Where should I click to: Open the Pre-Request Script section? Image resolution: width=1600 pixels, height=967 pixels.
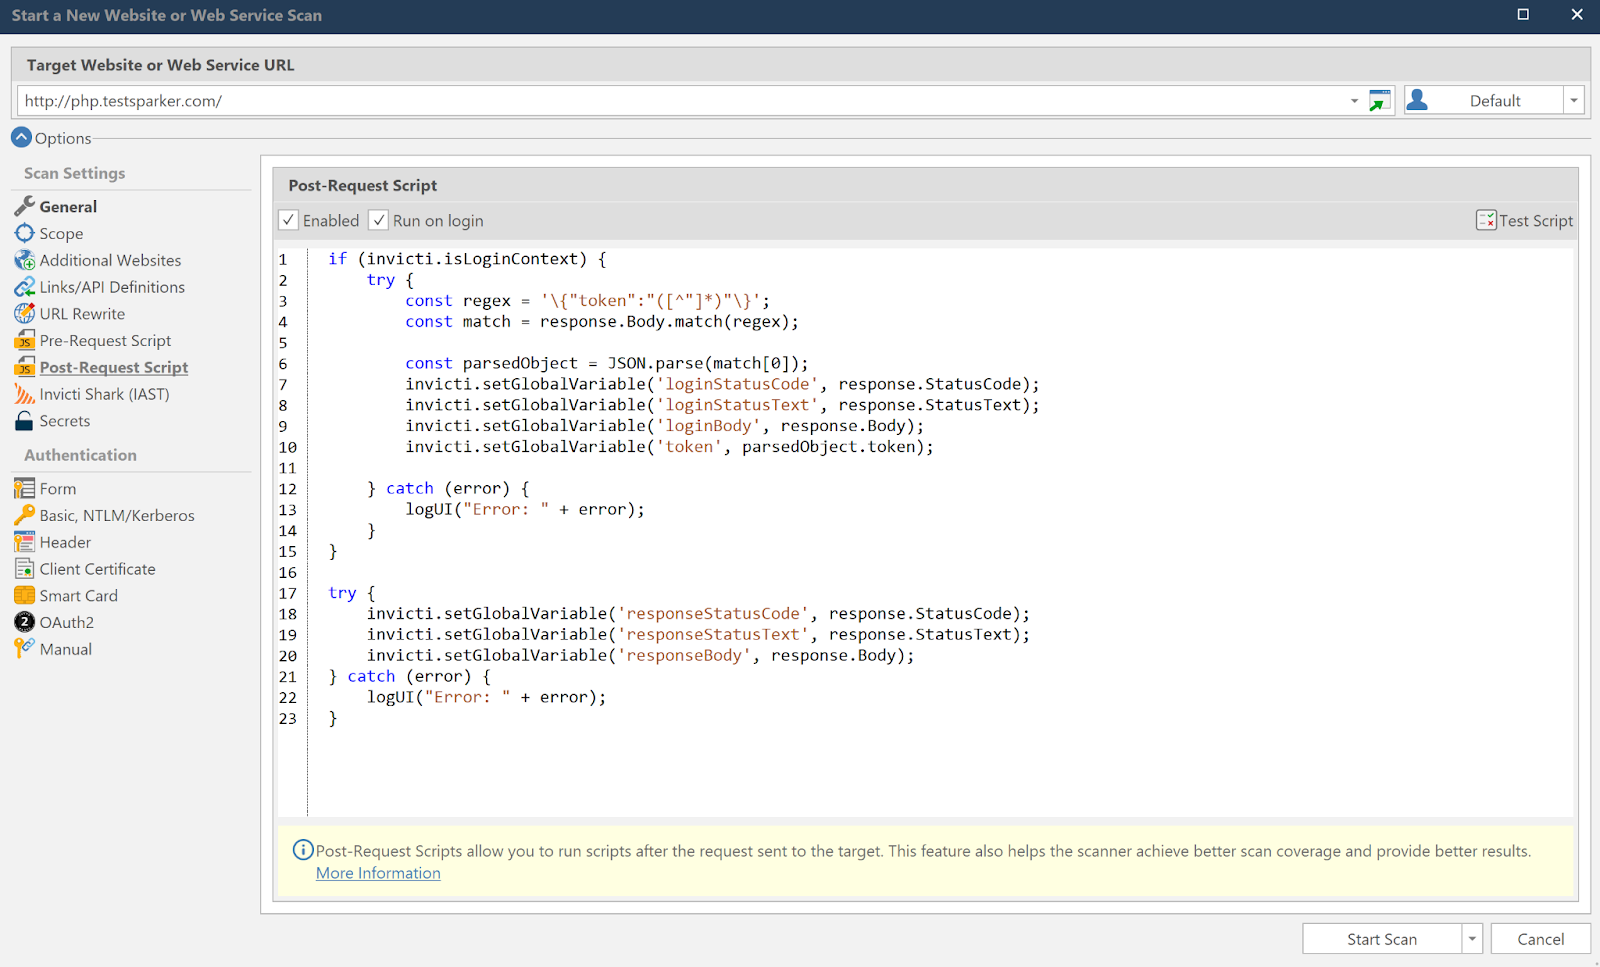coord(104,340)
